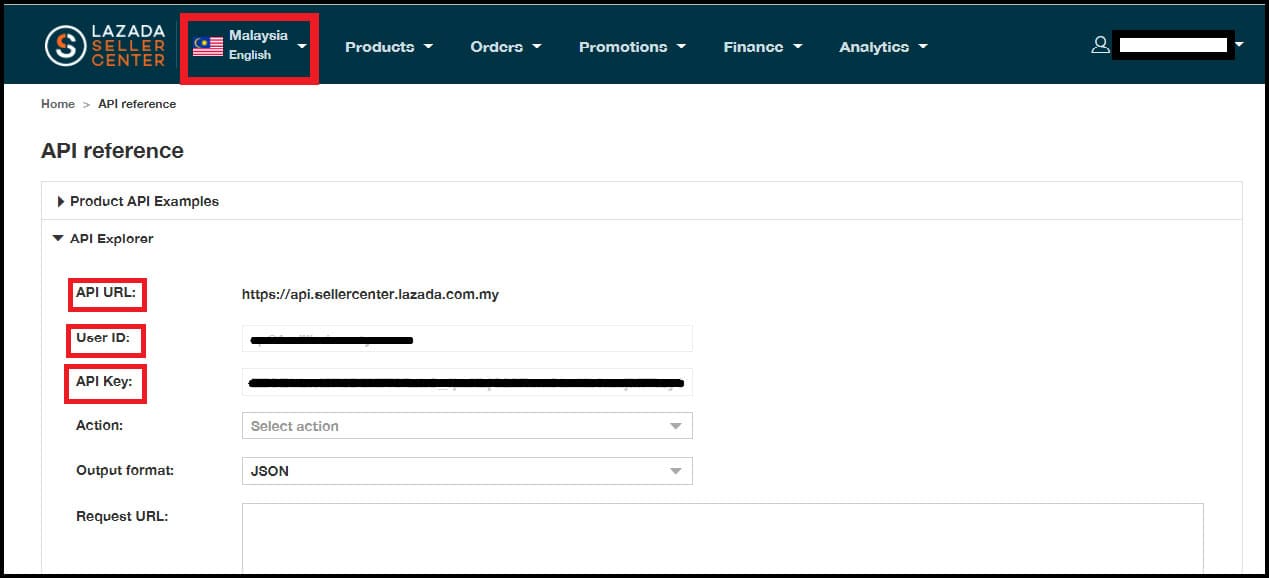The width and height of the screenshot is (1269, 578).
Task: Click into the User ID field
Action: click(x=467, y=338)
